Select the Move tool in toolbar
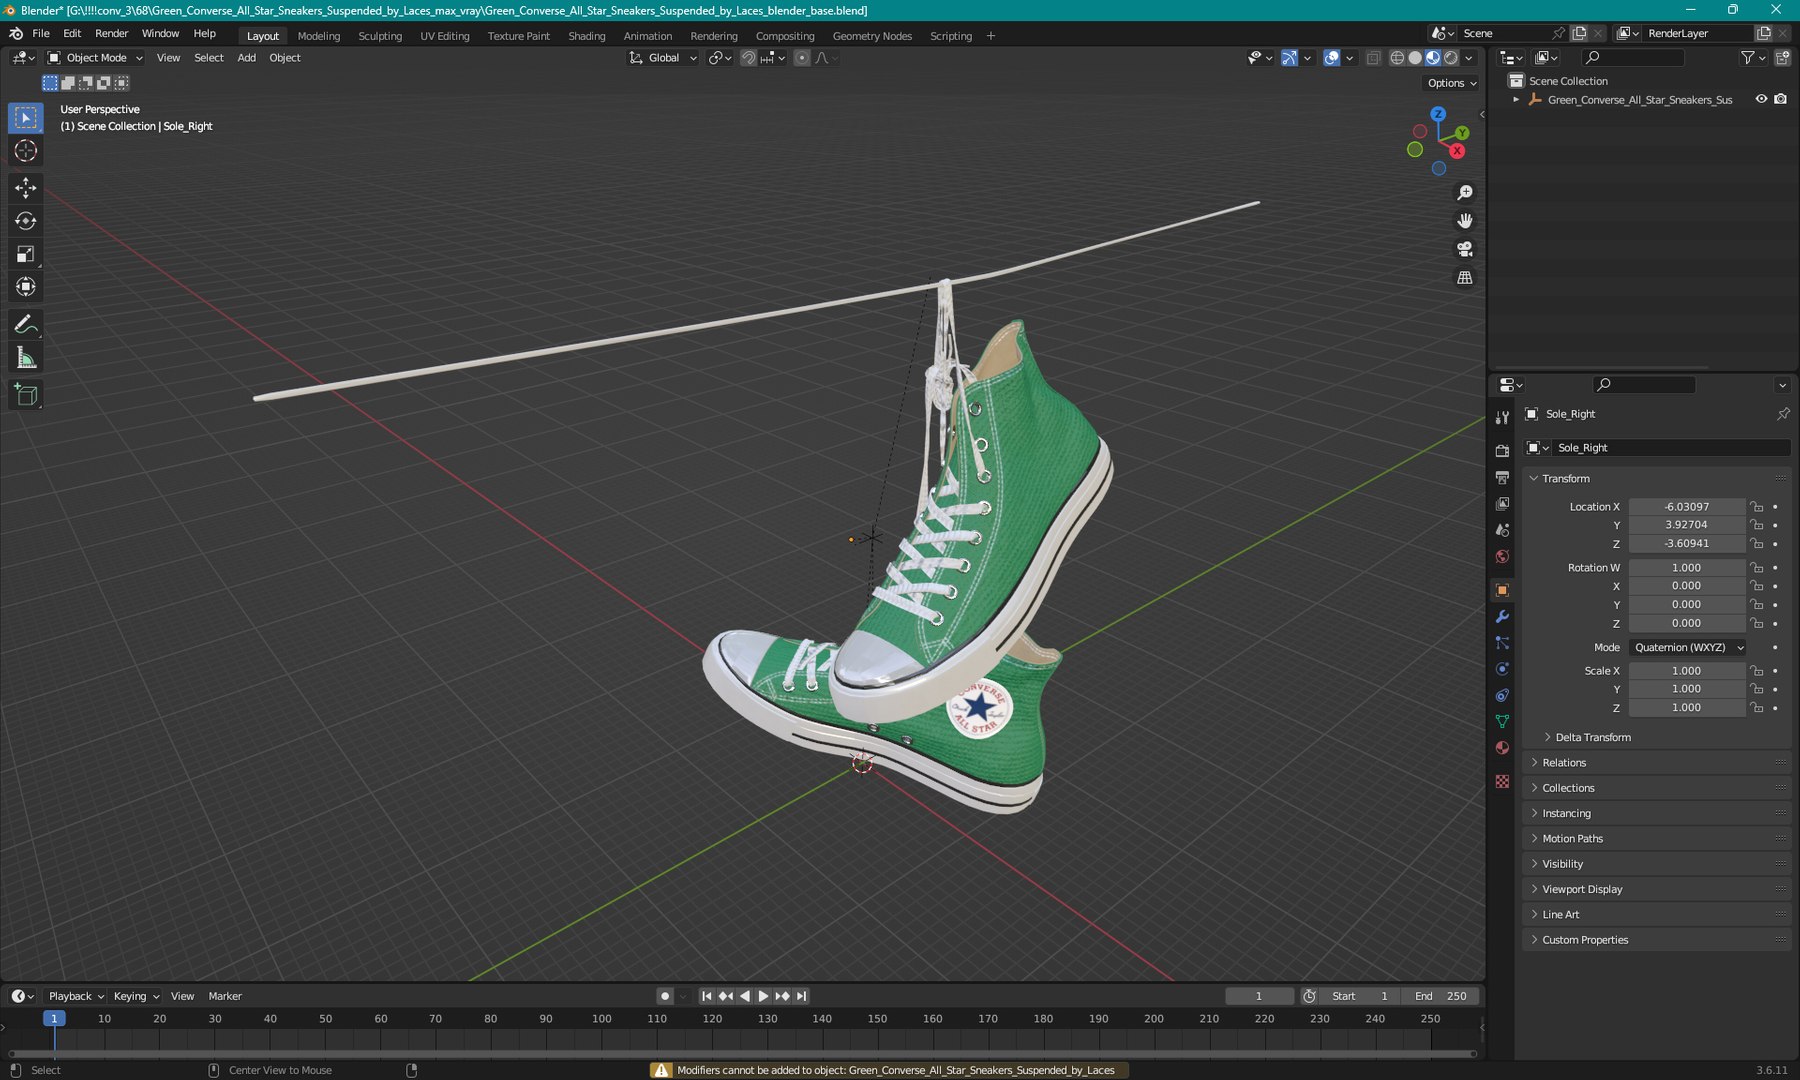 [26, 187]
